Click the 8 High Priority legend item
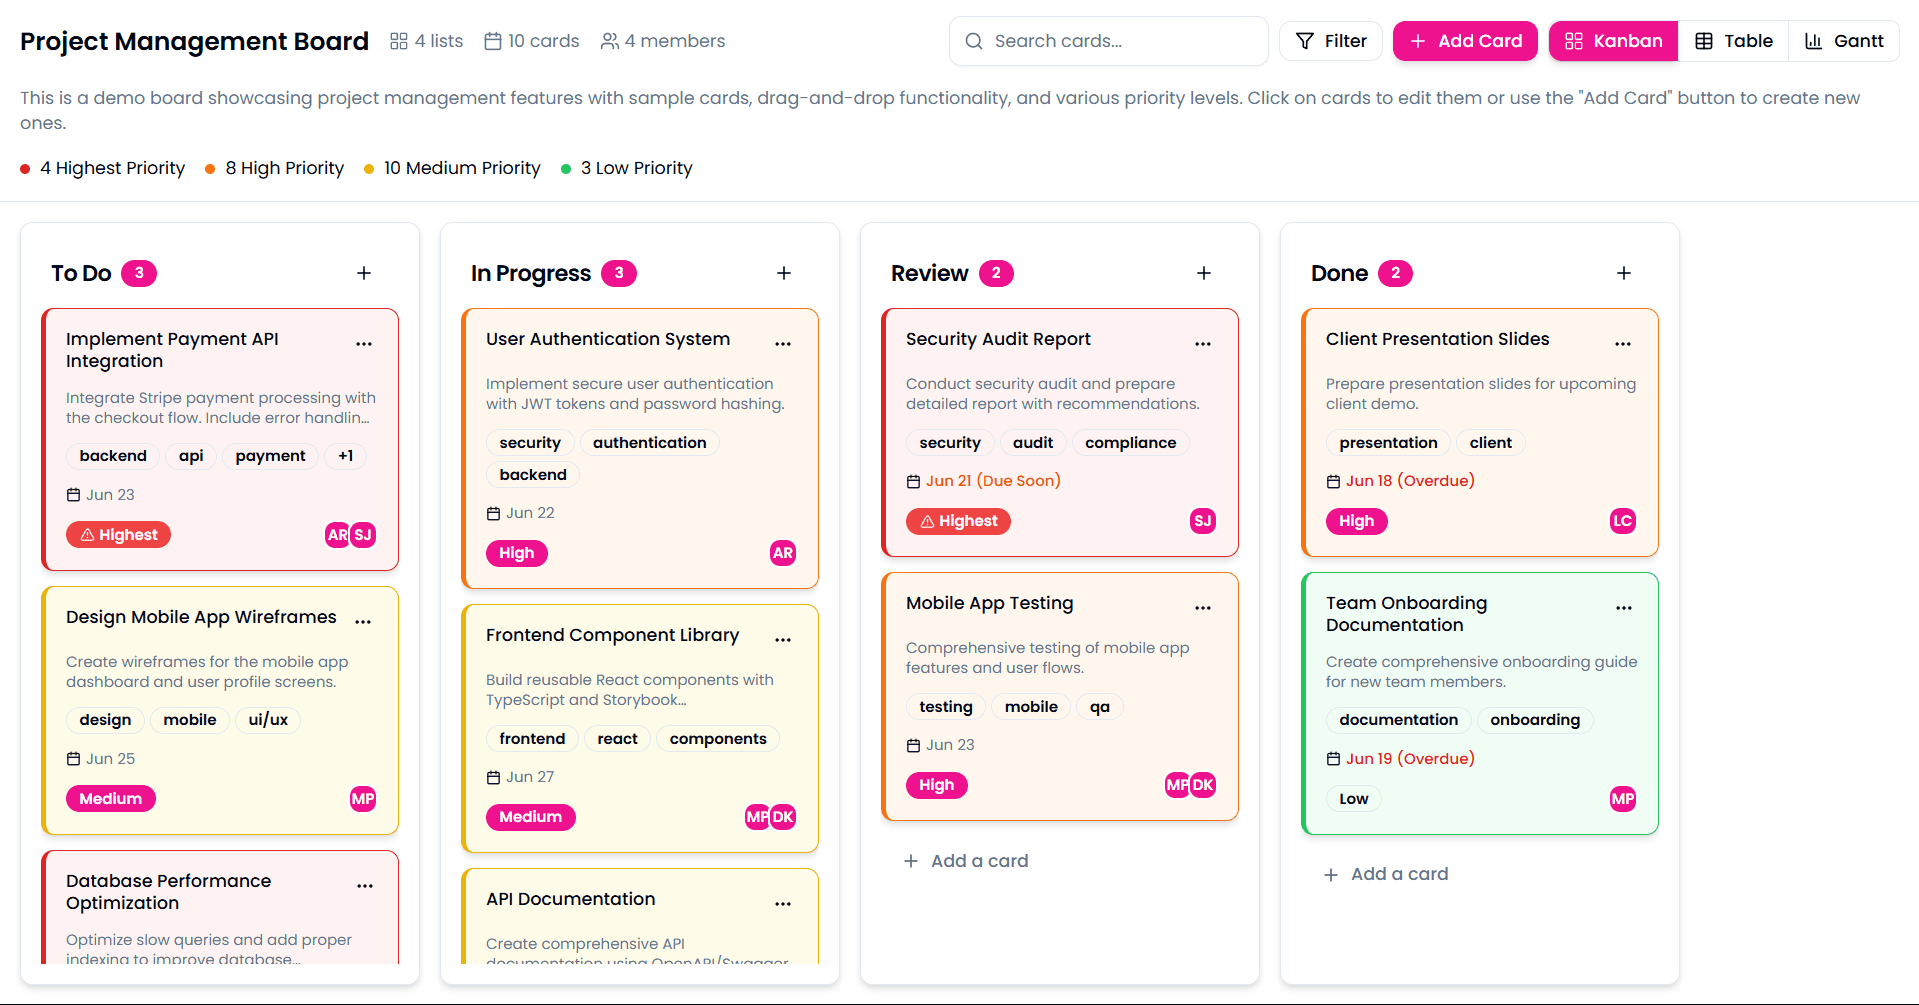Image resolution: width=1919 pixels, height=1005 pixels. point(275,168)
